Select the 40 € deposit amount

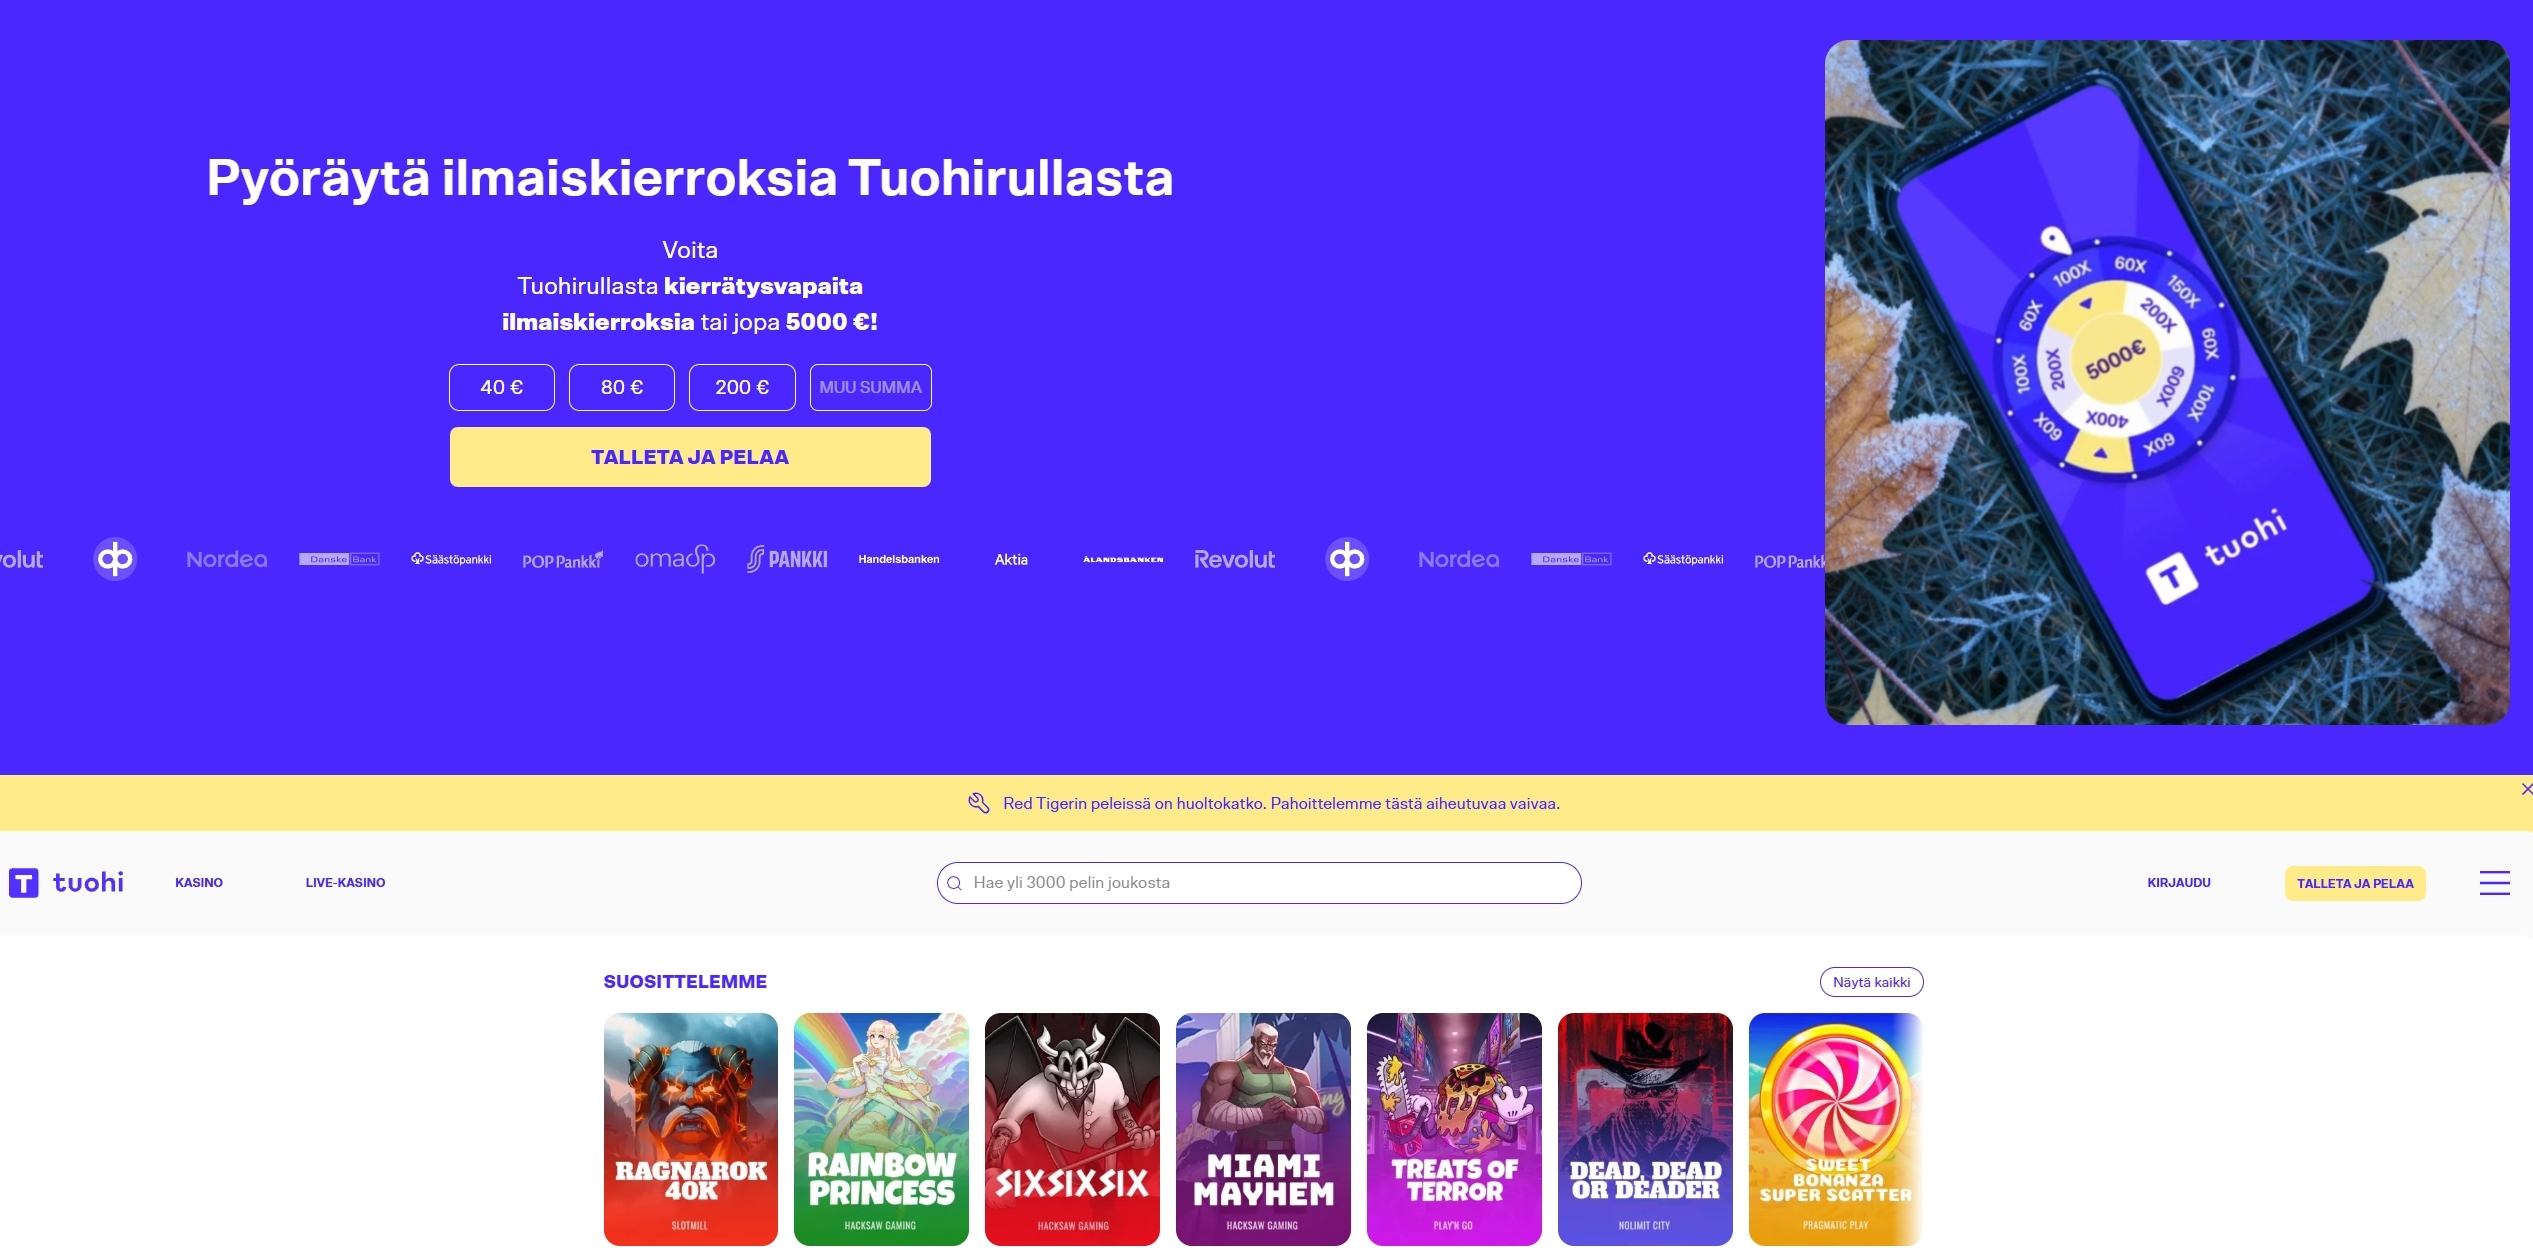[502, 387]
